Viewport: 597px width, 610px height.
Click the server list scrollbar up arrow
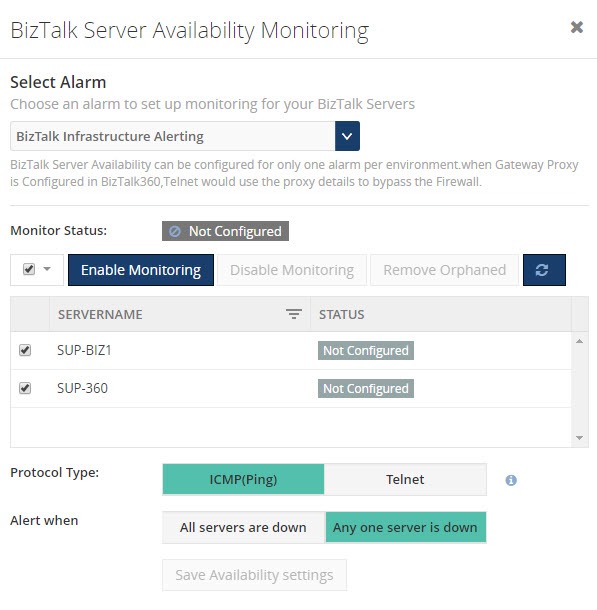(579, 341)
